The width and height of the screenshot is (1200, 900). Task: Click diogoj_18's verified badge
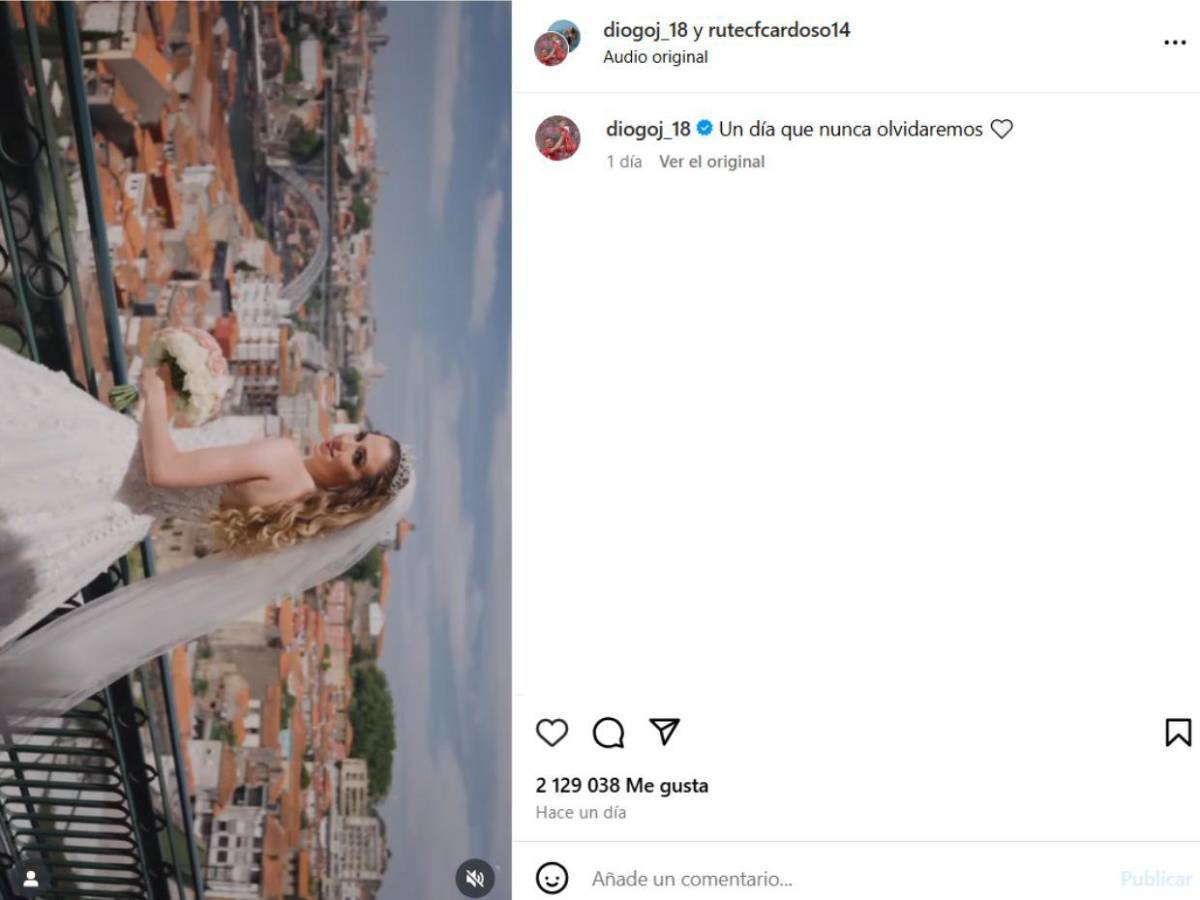click(x=705, y=128)
